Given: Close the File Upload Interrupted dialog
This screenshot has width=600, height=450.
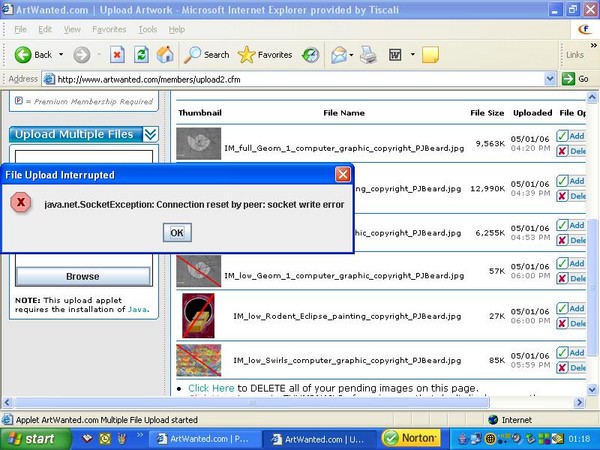Looking at the screenshot, I should click(x=342, y=174).
